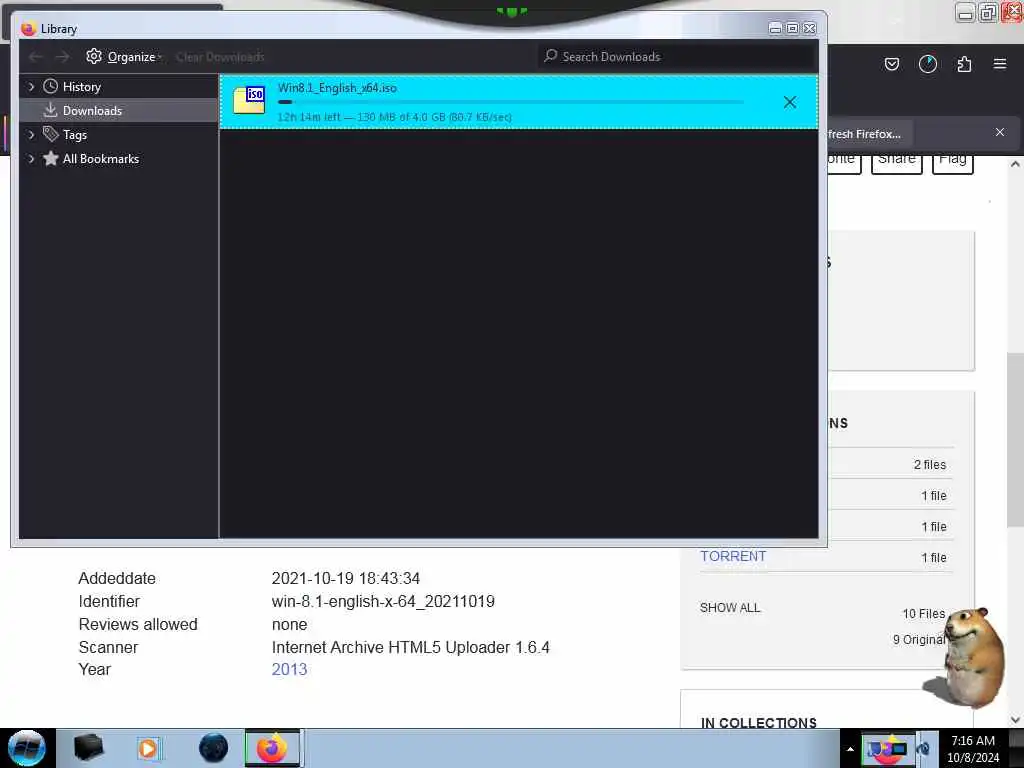
Task: Click the page vertical scrollbar thumb
Action: tap(1015, 440)
